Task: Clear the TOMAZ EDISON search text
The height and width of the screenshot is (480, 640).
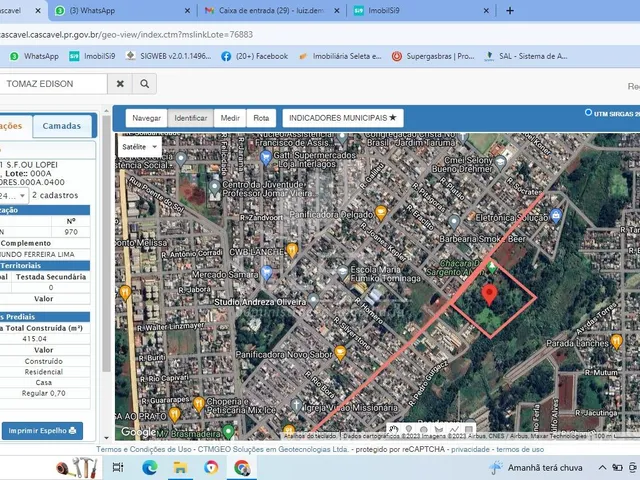Action: click(x=120, y=84)
